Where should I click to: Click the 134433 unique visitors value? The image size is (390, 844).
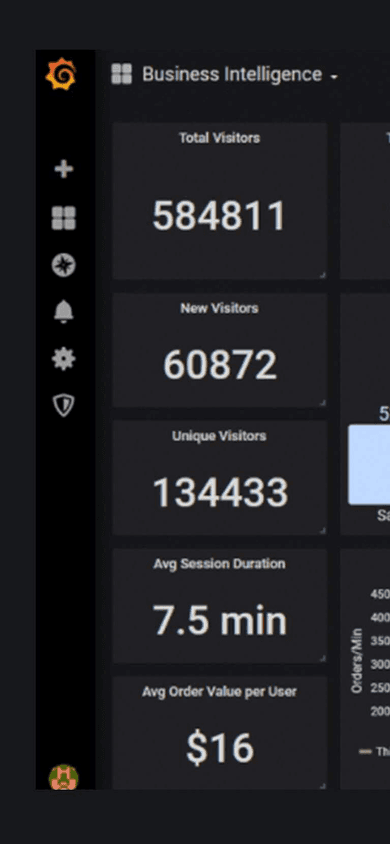220,493
